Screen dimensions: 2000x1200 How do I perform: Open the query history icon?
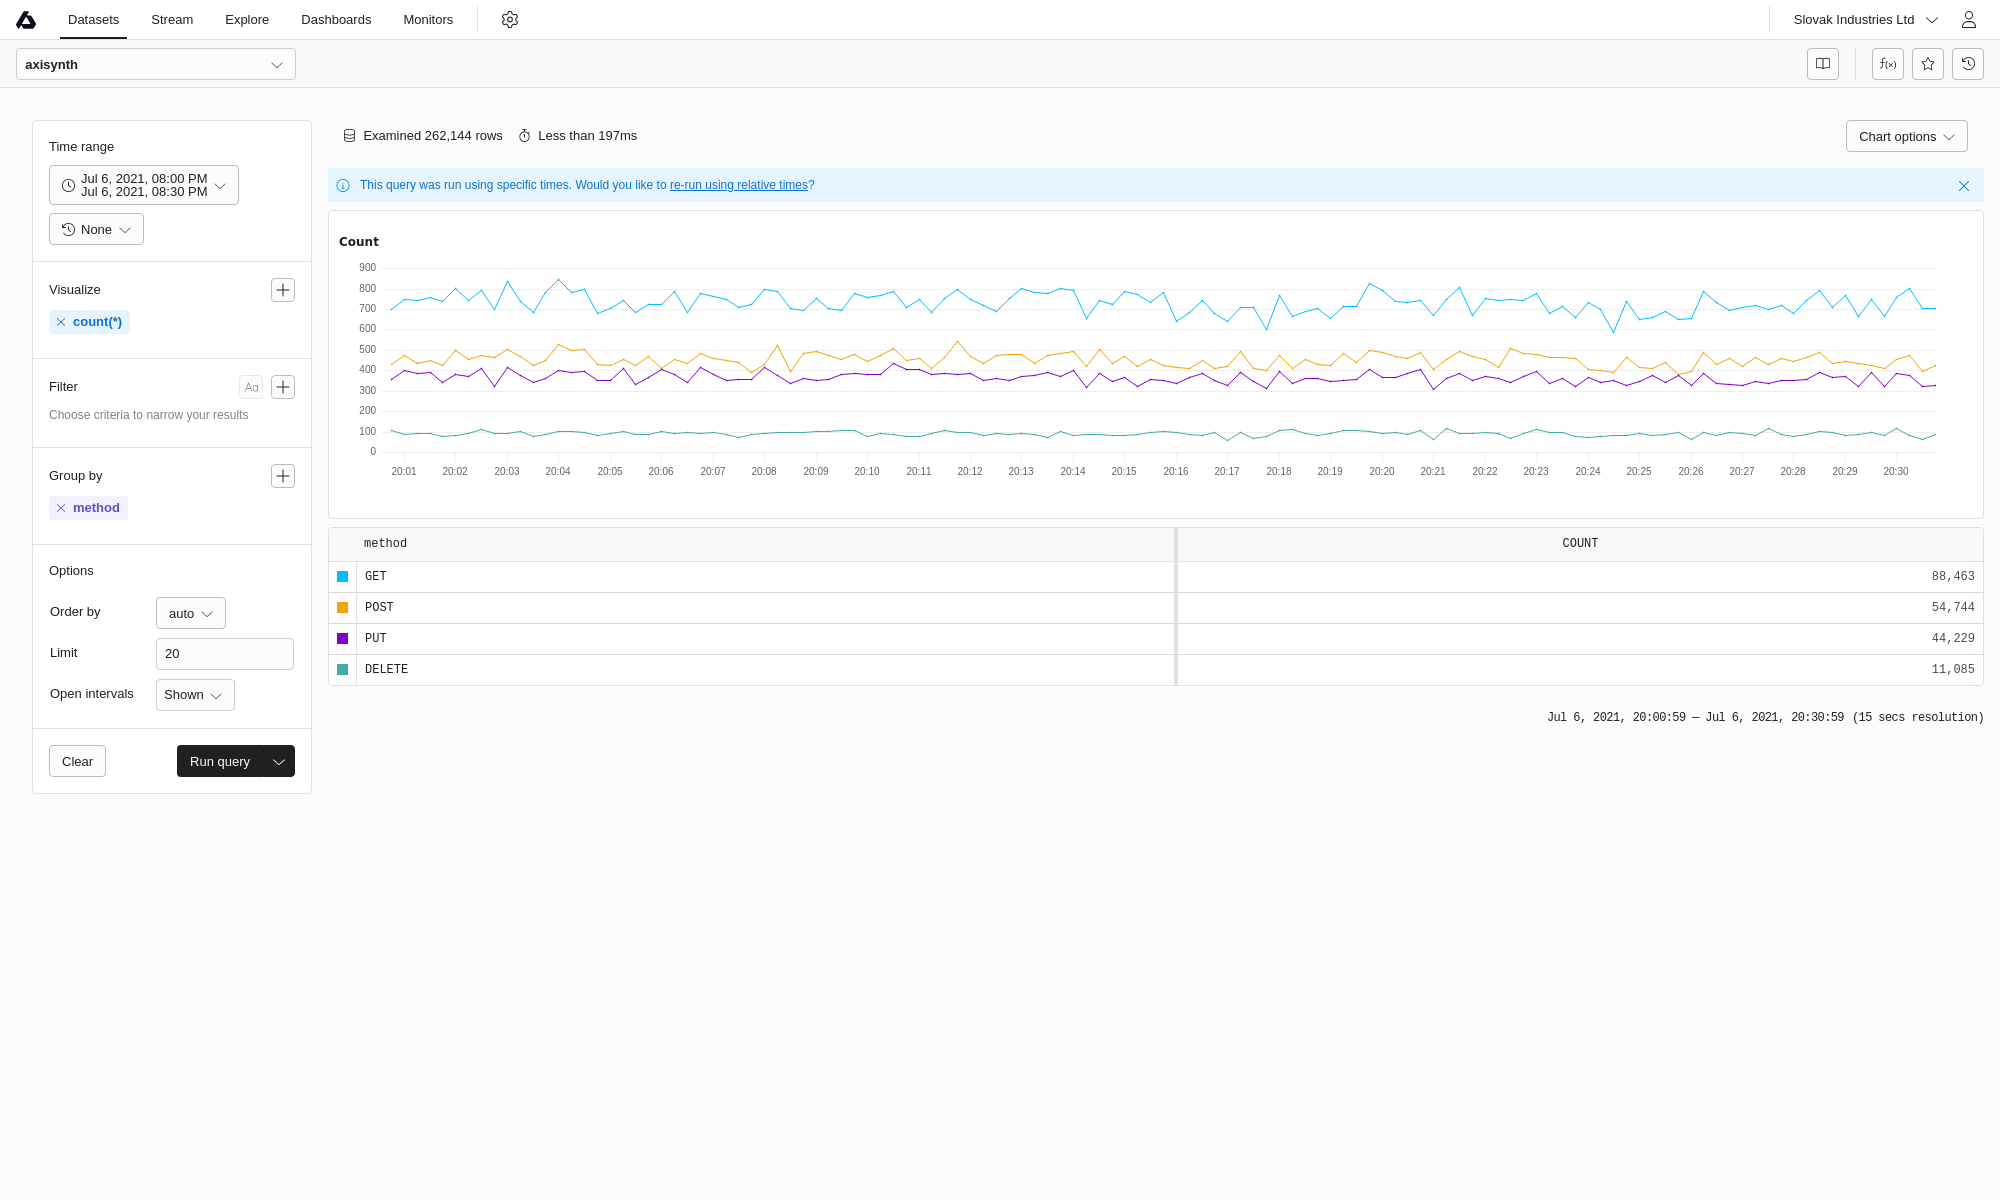pyautogui.click(x=1968, y=64)
